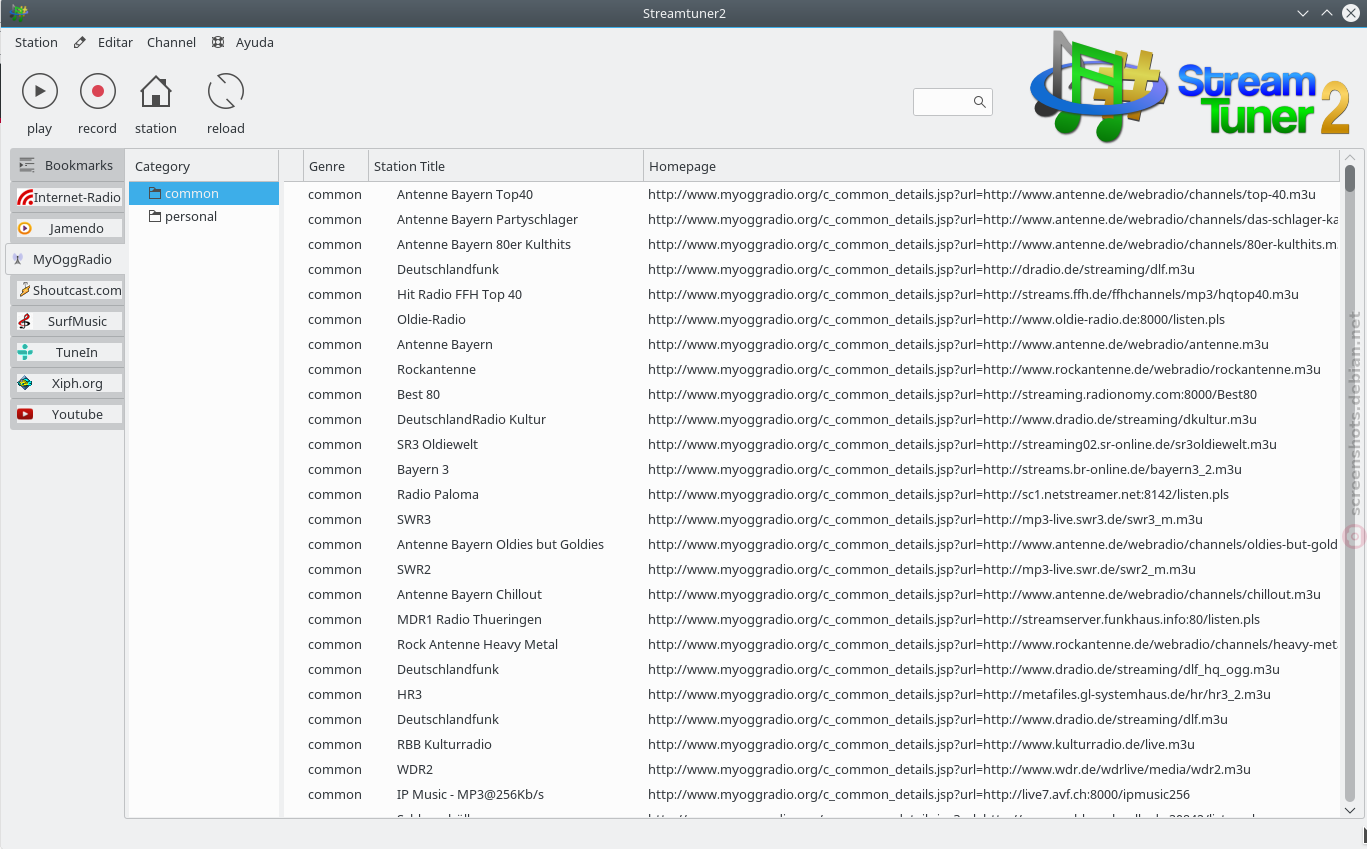Open the Station menu
The height and width of the screenshot is (849, 1367).
tap(36, 42)
